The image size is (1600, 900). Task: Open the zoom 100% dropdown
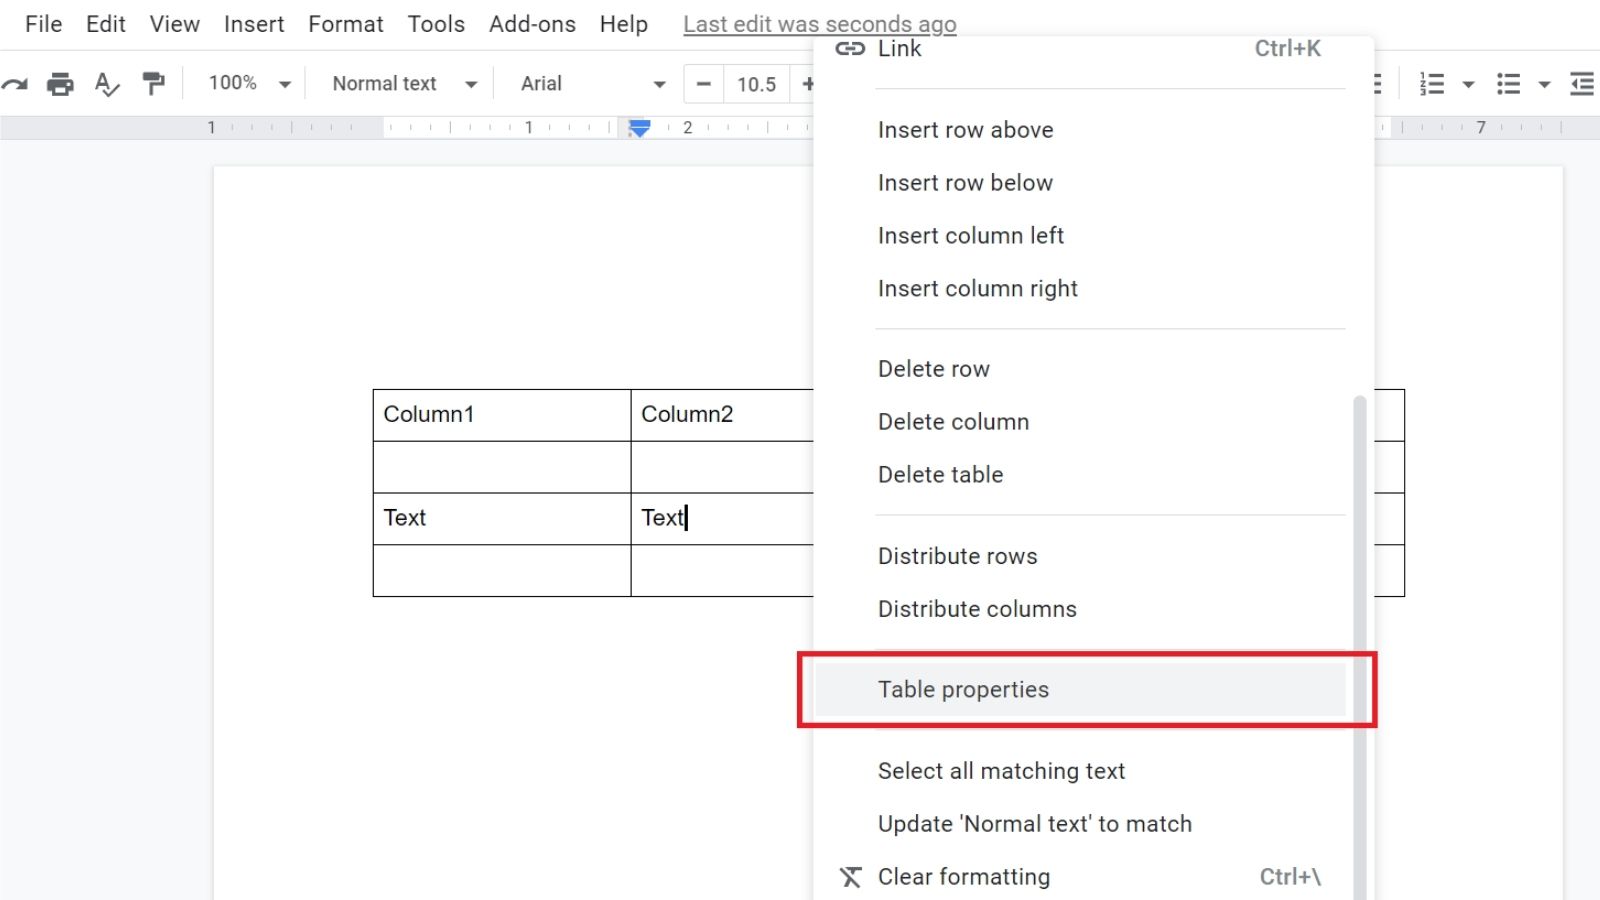point(249,84)
